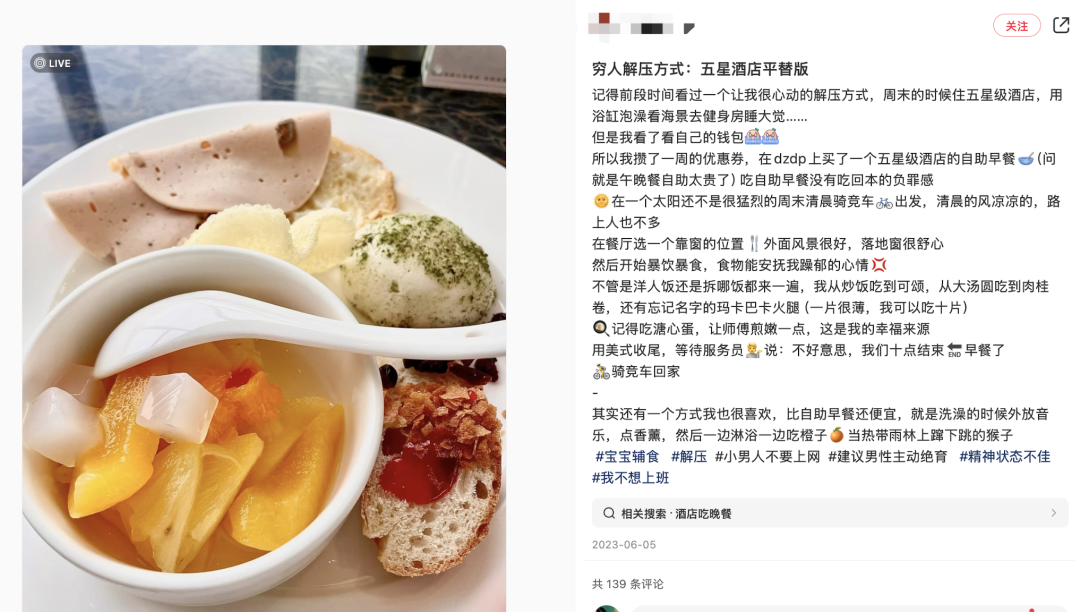Open the #宝宝辅食 hashtag
This screenshot has height=612, width=1080.
tap(627, 456)
